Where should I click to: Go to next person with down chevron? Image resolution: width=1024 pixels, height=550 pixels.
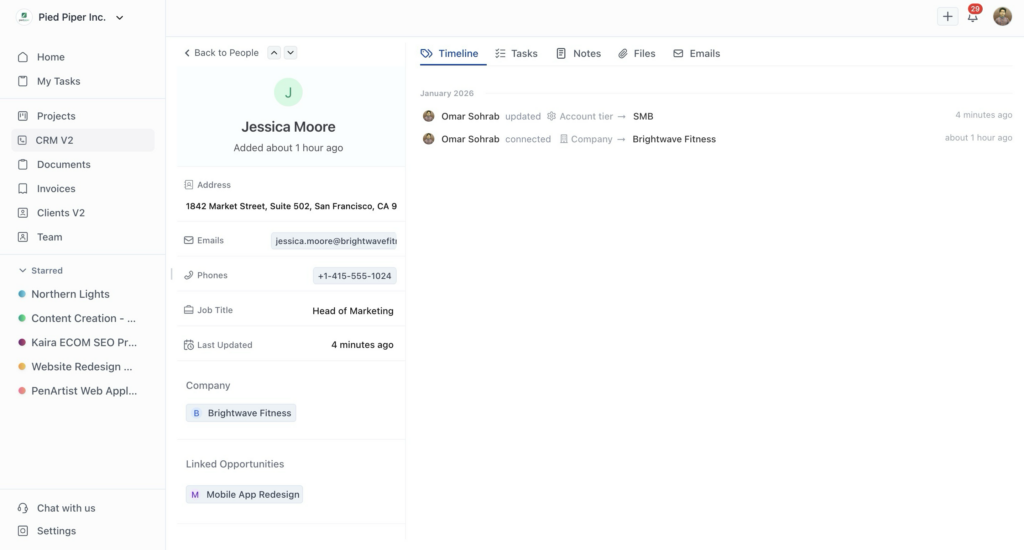(290, 53)
